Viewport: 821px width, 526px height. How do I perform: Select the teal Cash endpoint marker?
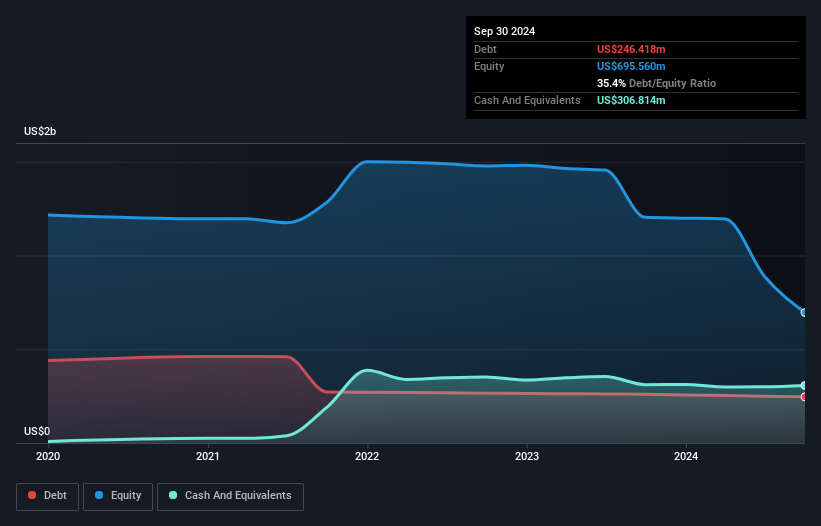(804, 386)
